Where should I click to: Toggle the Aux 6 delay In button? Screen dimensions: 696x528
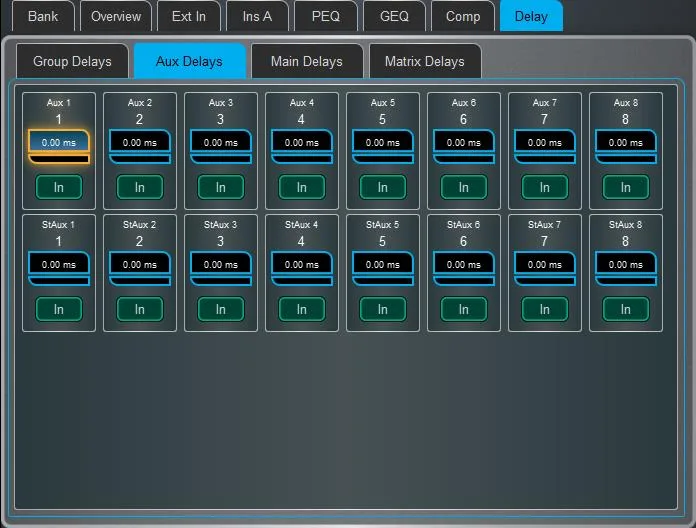click(x=464, y=187)
